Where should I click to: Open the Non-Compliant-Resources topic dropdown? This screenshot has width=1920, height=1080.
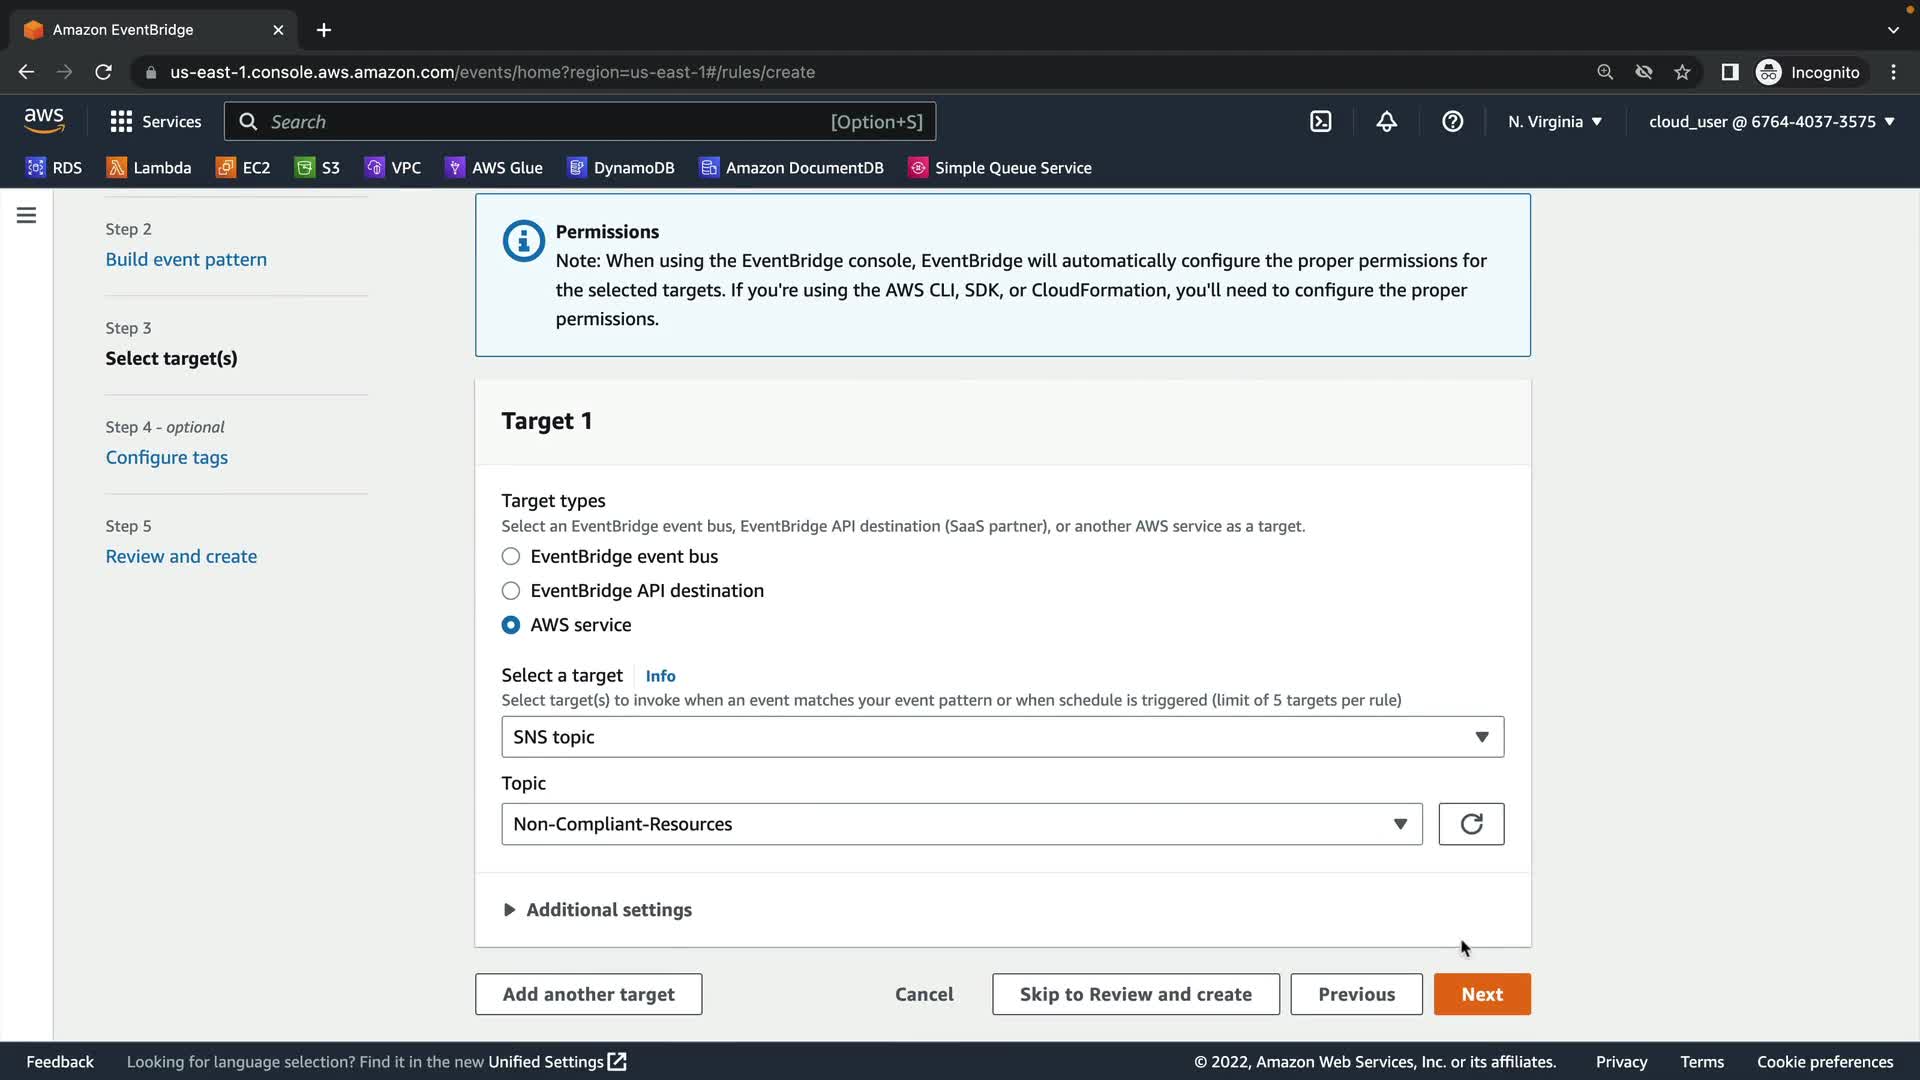coord(960,824)
